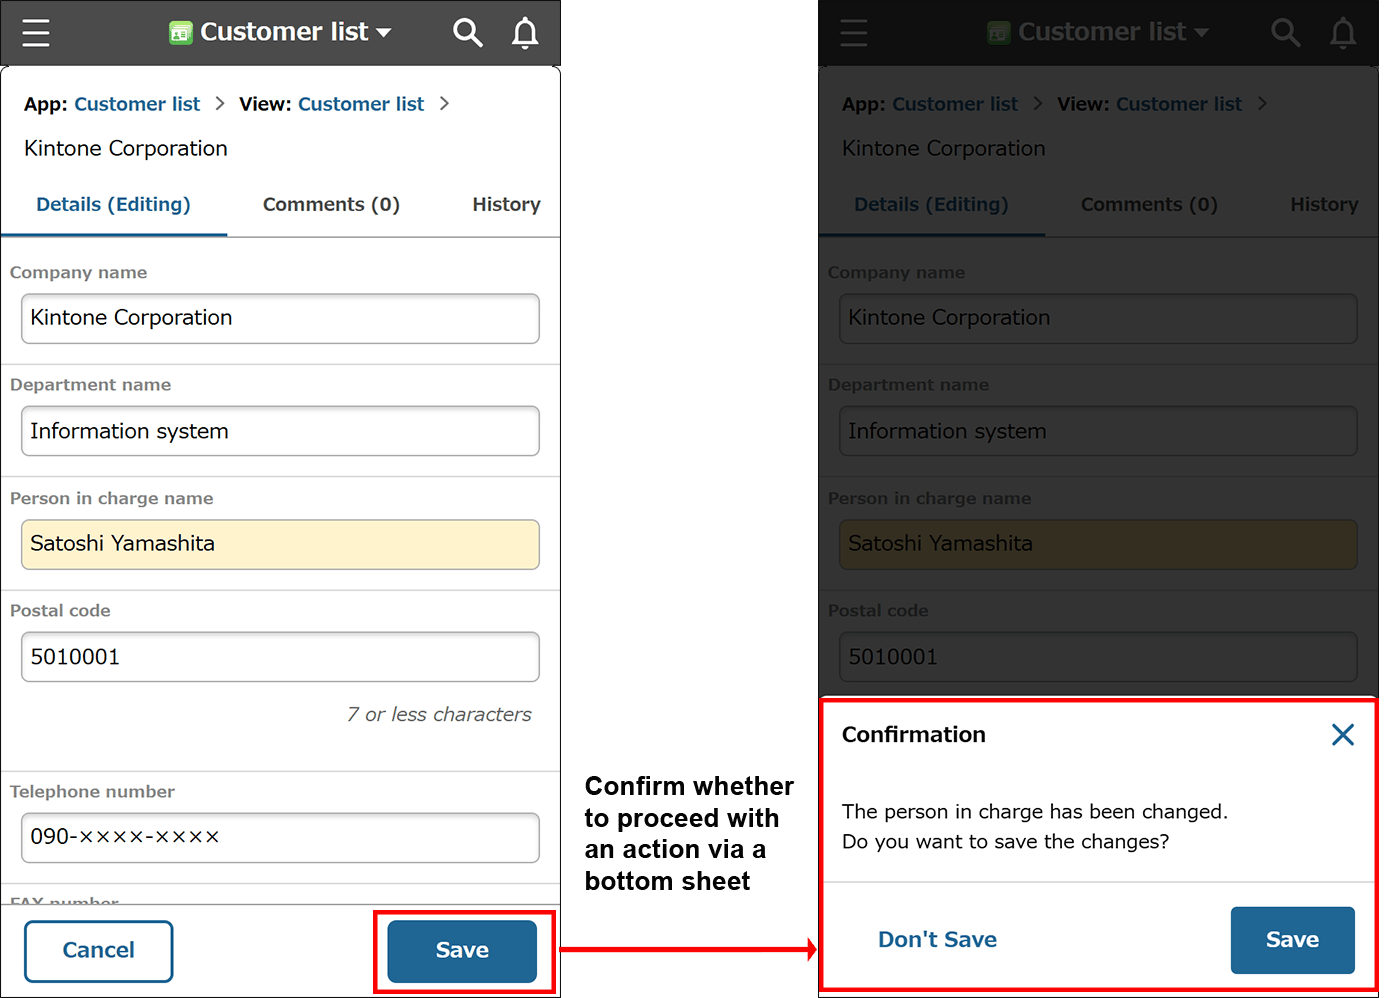Open the hamburger menu in left screen
The width and height of the screenshot is (1400, 998).
[x=36, y=33]
